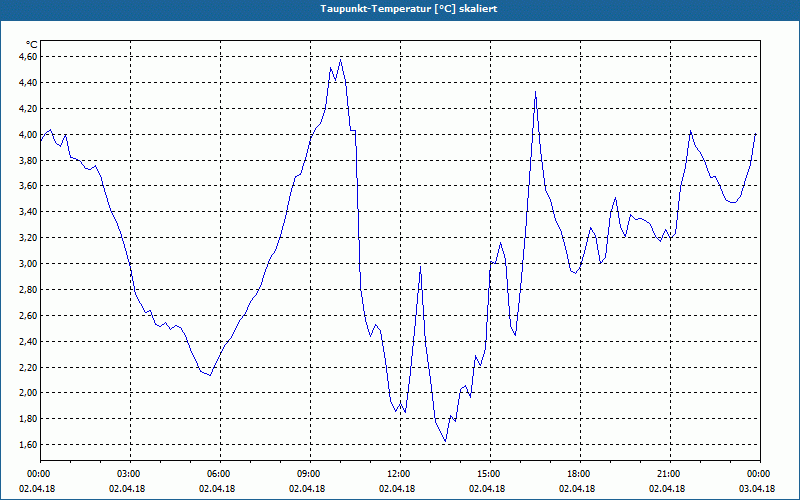Screen dimensions: 800x500
Task: Pick the '15:00' time label
Action: pos(487,474)
